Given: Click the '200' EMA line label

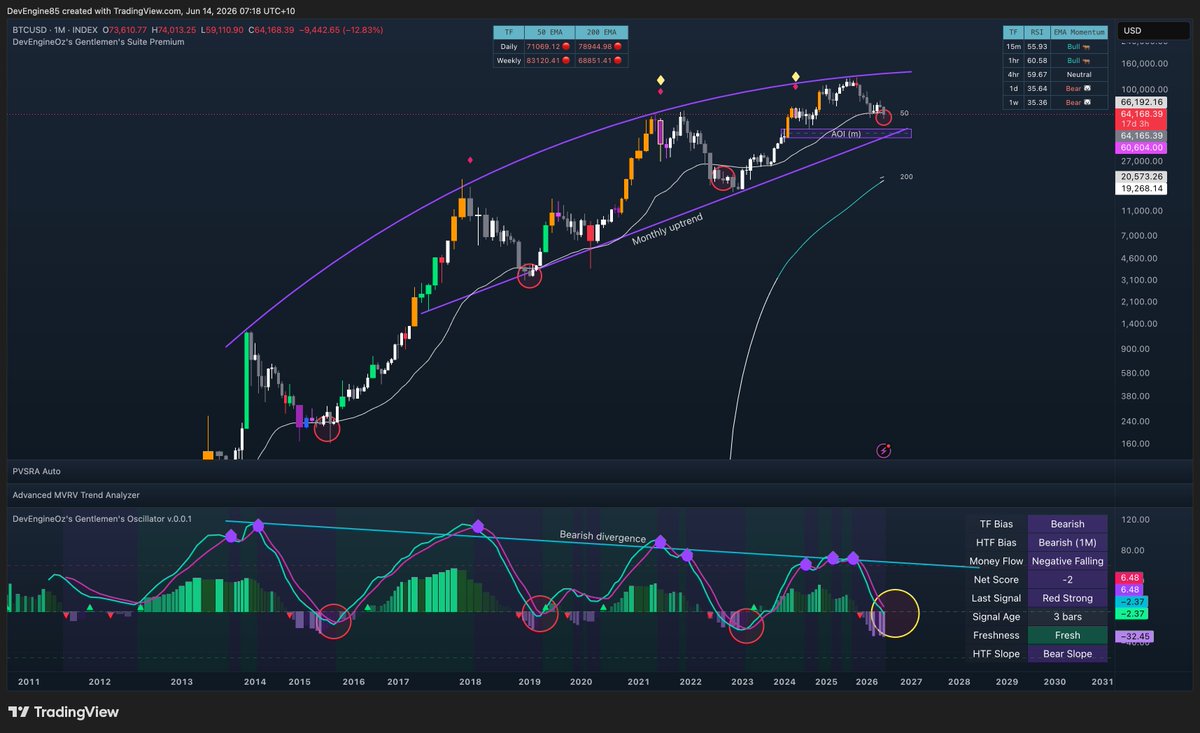Looking at the screenshot, I should click(904, 177).
